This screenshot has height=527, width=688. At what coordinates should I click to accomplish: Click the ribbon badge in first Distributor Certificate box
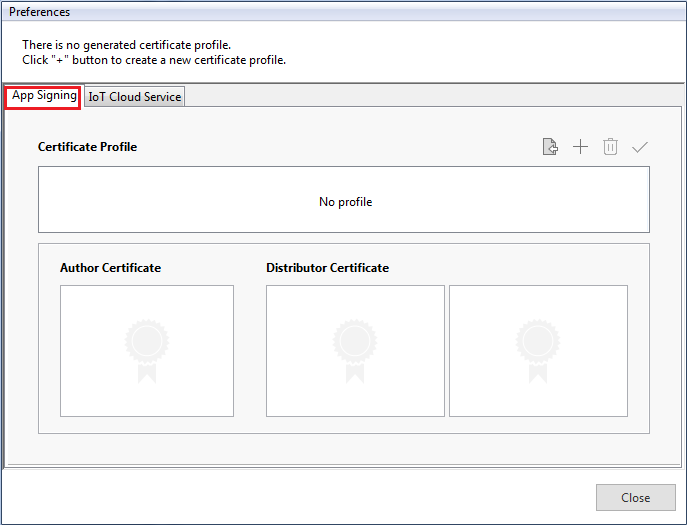click(355, 350)
